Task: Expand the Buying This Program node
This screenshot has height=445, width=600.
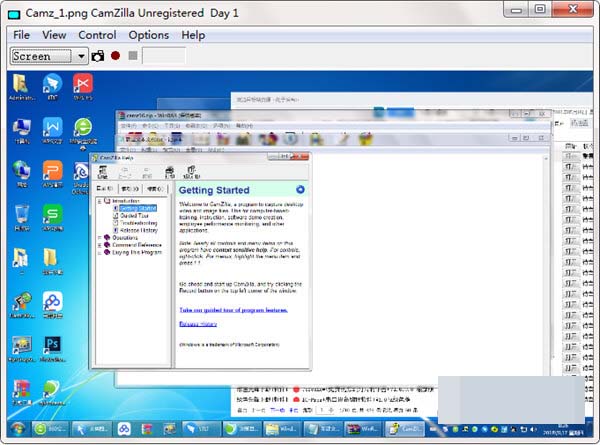Action: tap(99, 253)
